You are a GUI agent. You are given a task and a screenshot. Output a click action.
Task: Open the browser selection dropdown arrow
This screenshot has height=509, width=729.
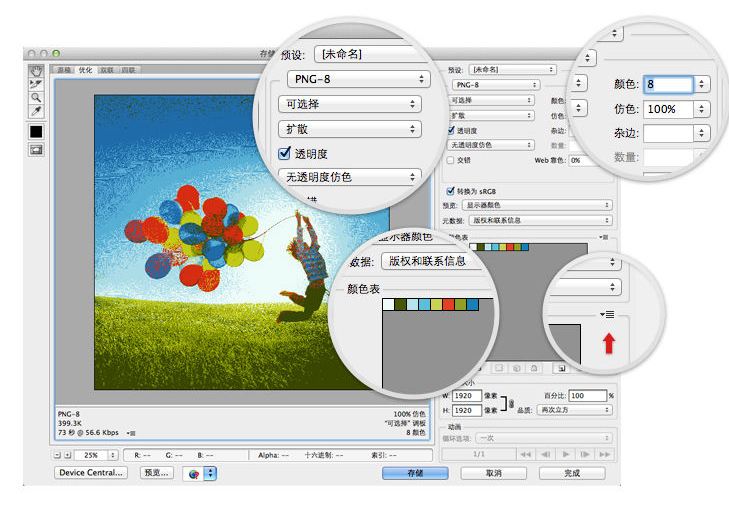[211, 474]
